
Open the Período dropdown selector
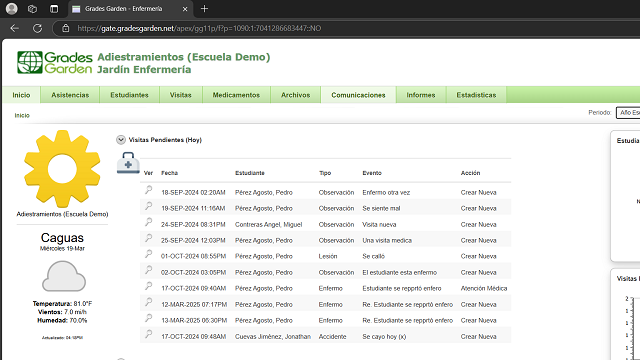pos(628,113)
